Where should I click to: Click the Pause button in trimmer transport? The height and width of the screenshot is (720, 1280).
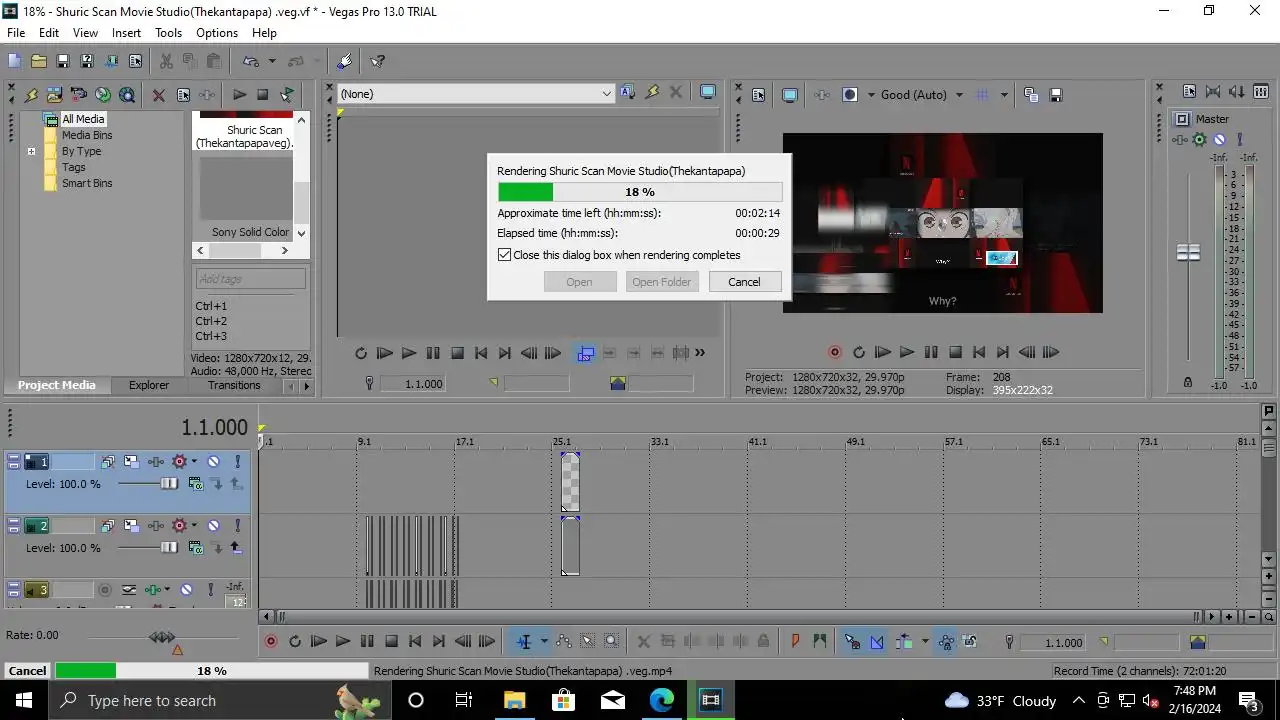433,353
